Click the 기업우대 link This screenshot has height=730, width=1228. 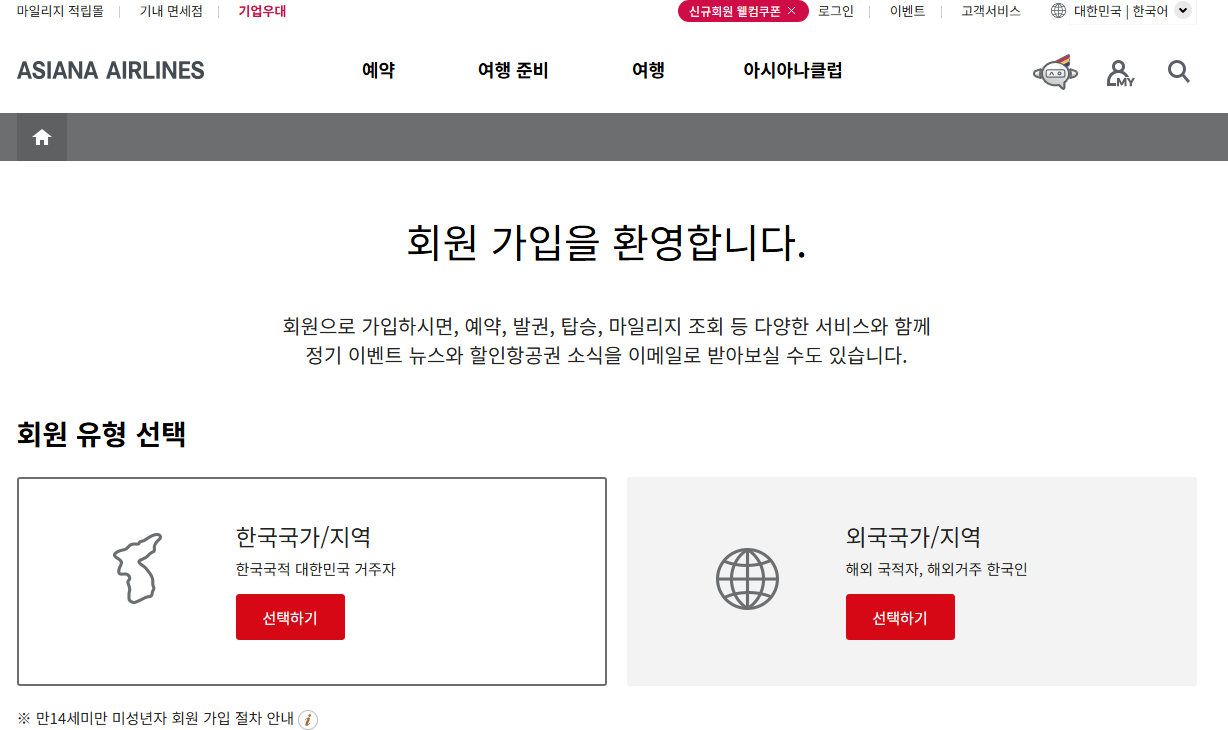click(262, 11)
